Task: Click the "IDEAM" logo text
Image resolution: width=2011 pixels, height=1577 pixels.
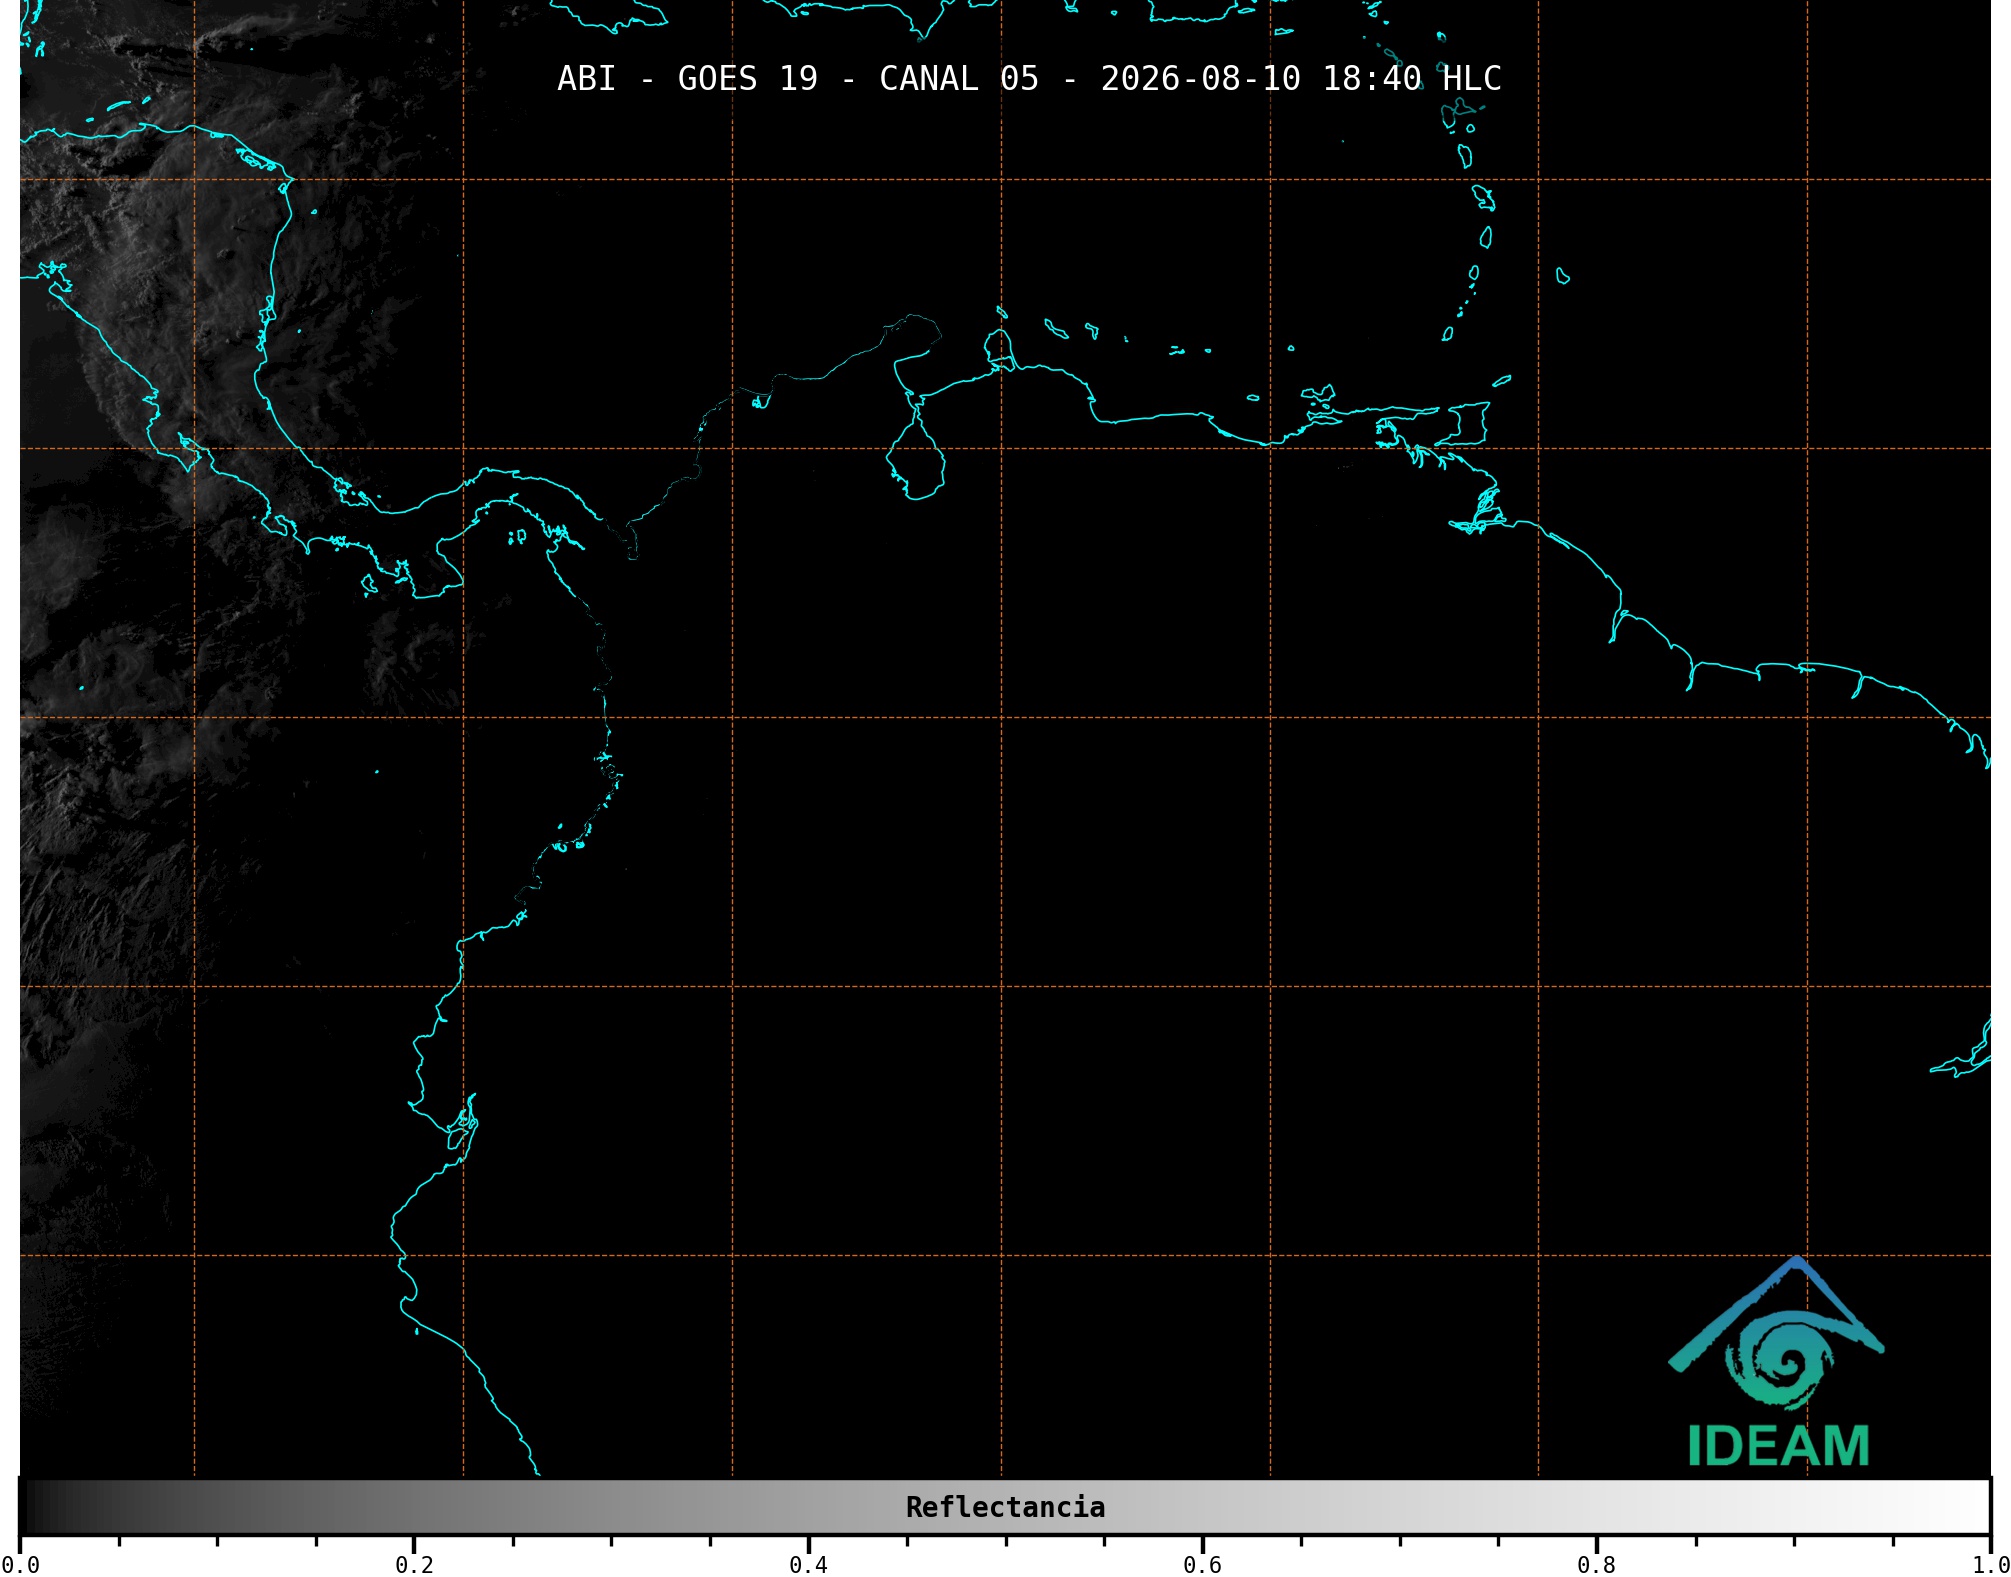Action: (1778, 1446)
